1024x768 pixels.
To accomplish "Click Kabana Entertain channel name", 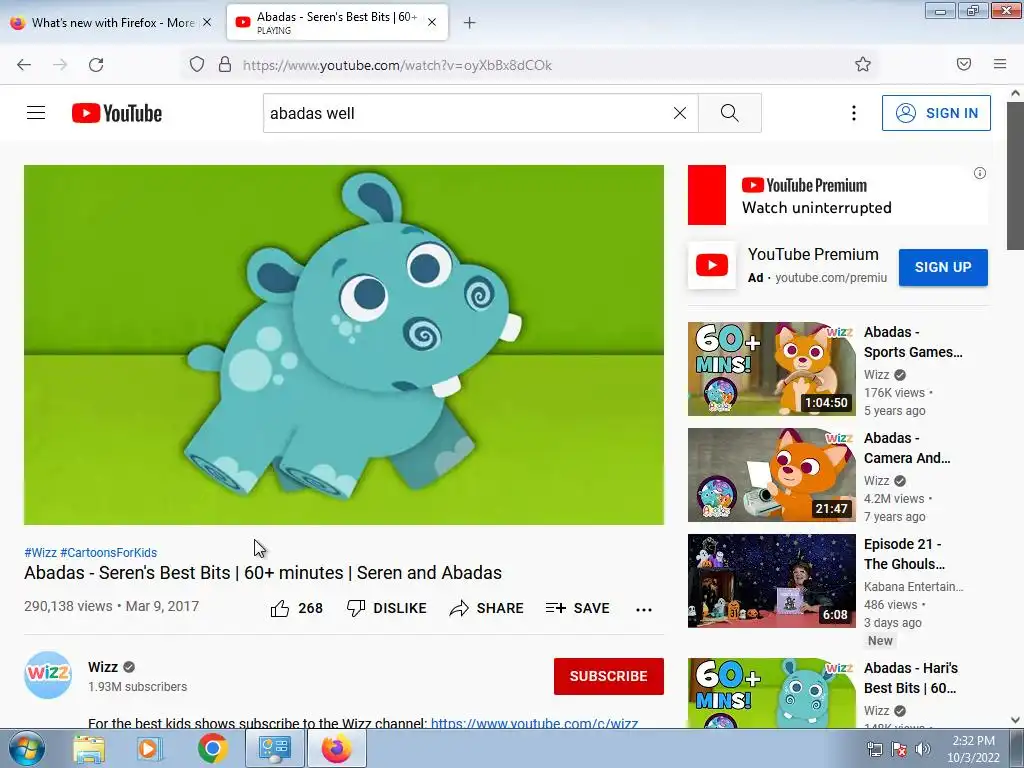I will point(914,586).
